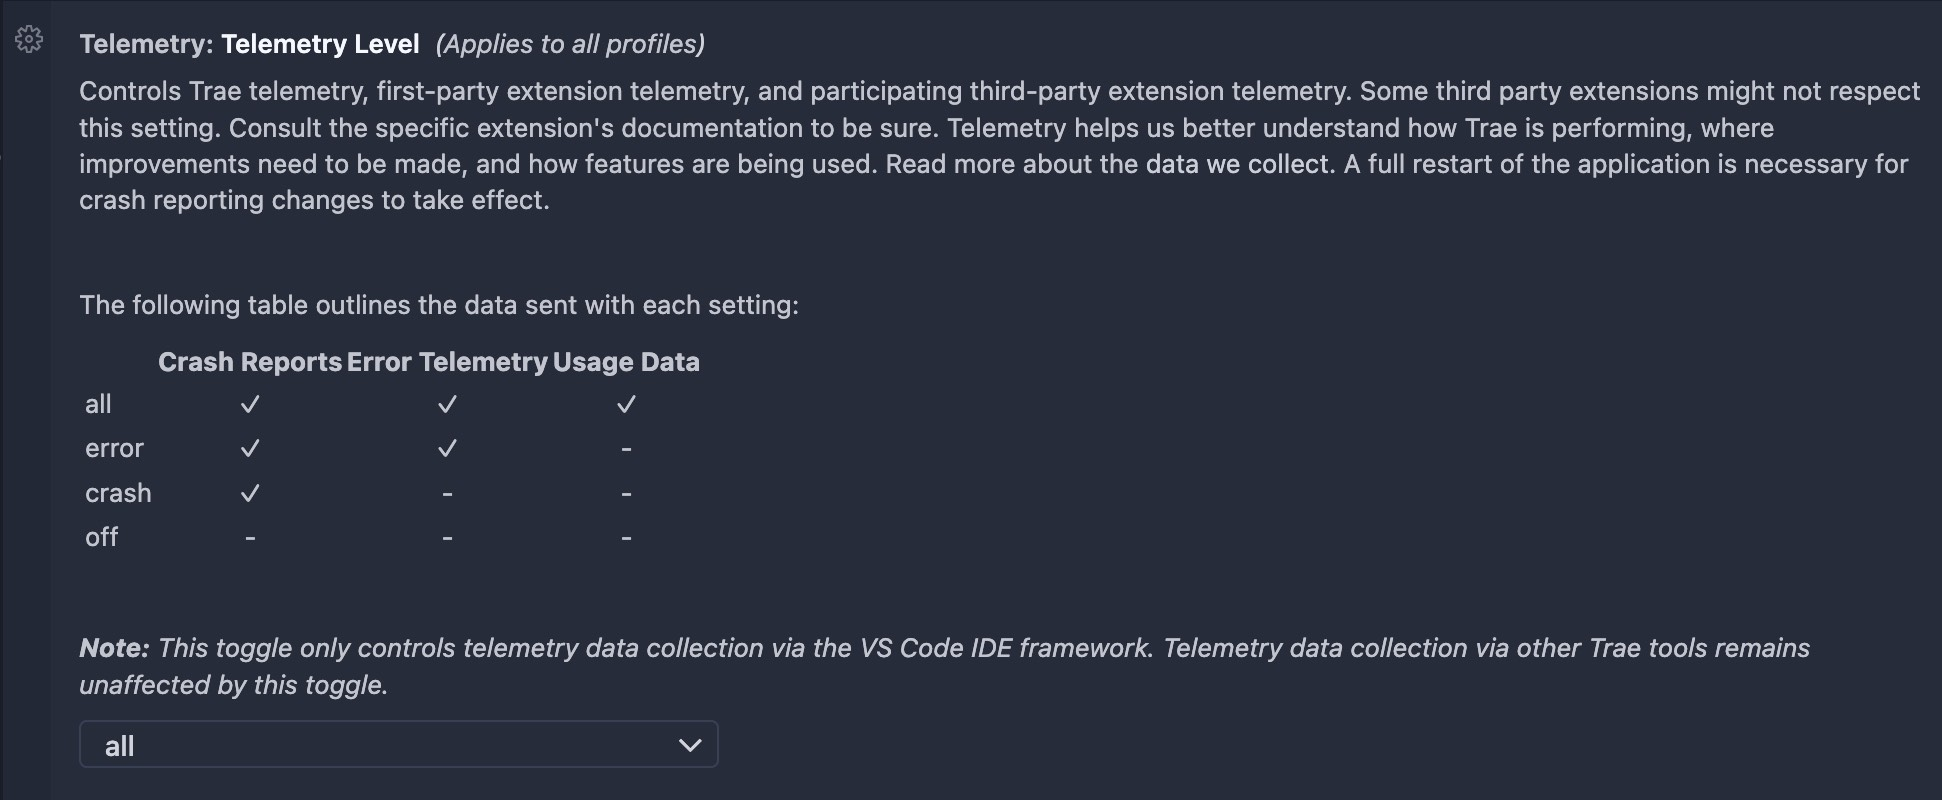Image resolution: width=1942 pixels, height=800 pixels.
Task: Click the "Usage Data" column header
Action: 626,362
